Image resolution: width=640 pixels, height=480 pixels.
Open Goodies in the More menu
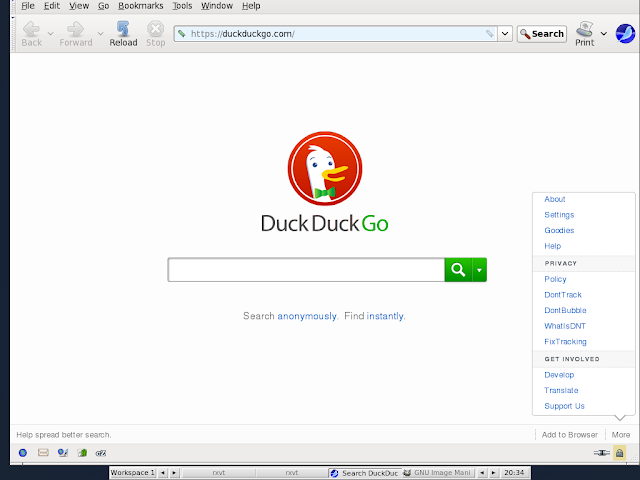click(559, 230)
